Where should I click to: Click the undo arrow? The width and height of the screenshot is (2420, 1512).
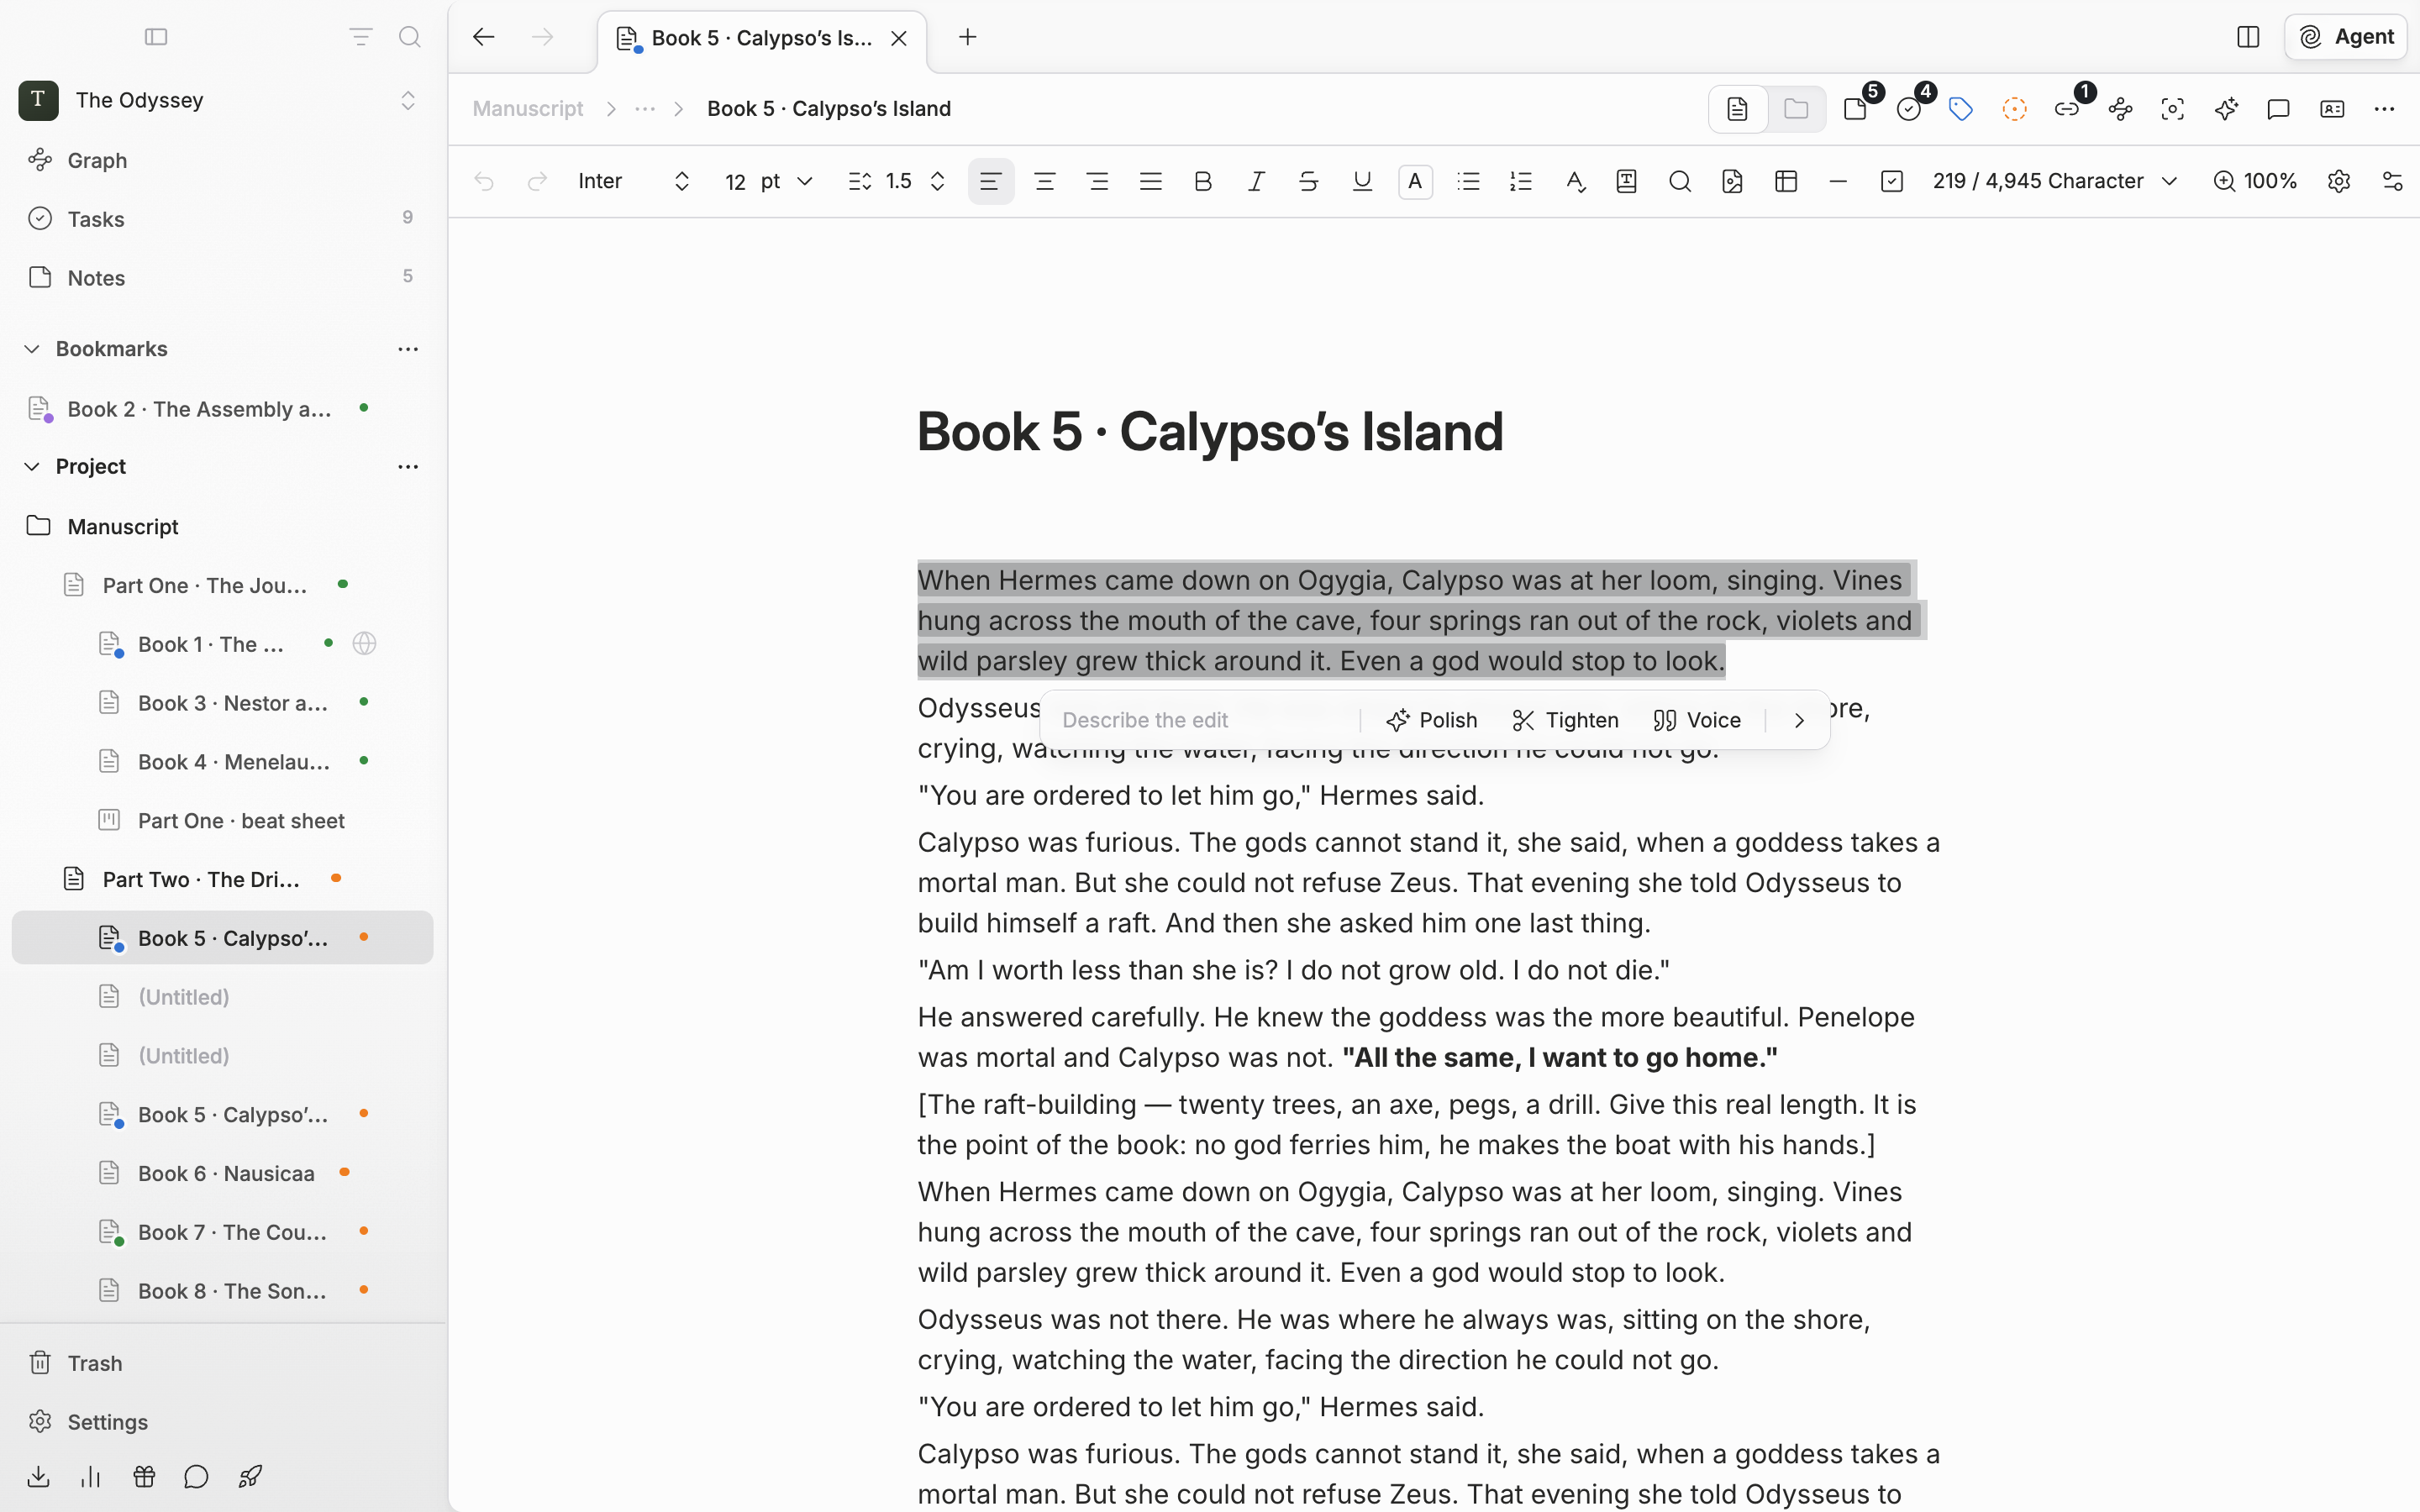coord(484,181)
